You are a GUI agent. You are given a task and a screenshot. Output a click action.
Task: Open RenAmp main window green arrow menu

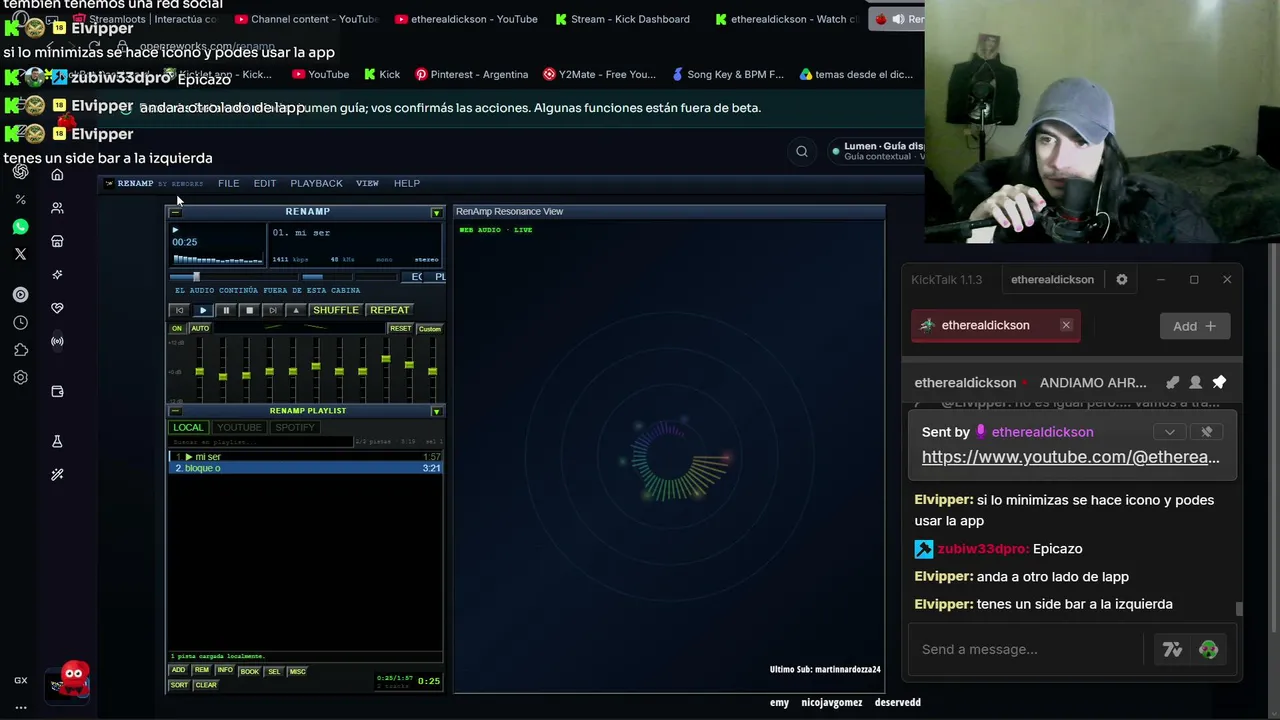(x=436, y=212)
